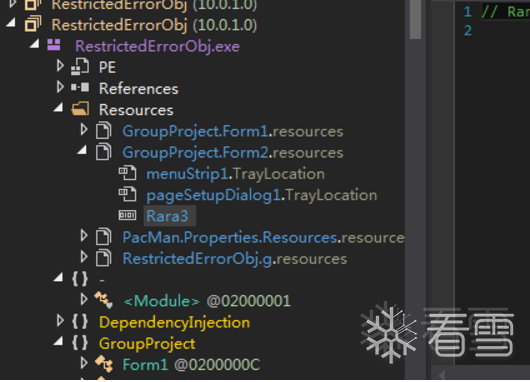This screenshot has height=382, width=530.
Task: Click the RestrictedErrorObj.exe module icon
Action: [x=54, y=45]
